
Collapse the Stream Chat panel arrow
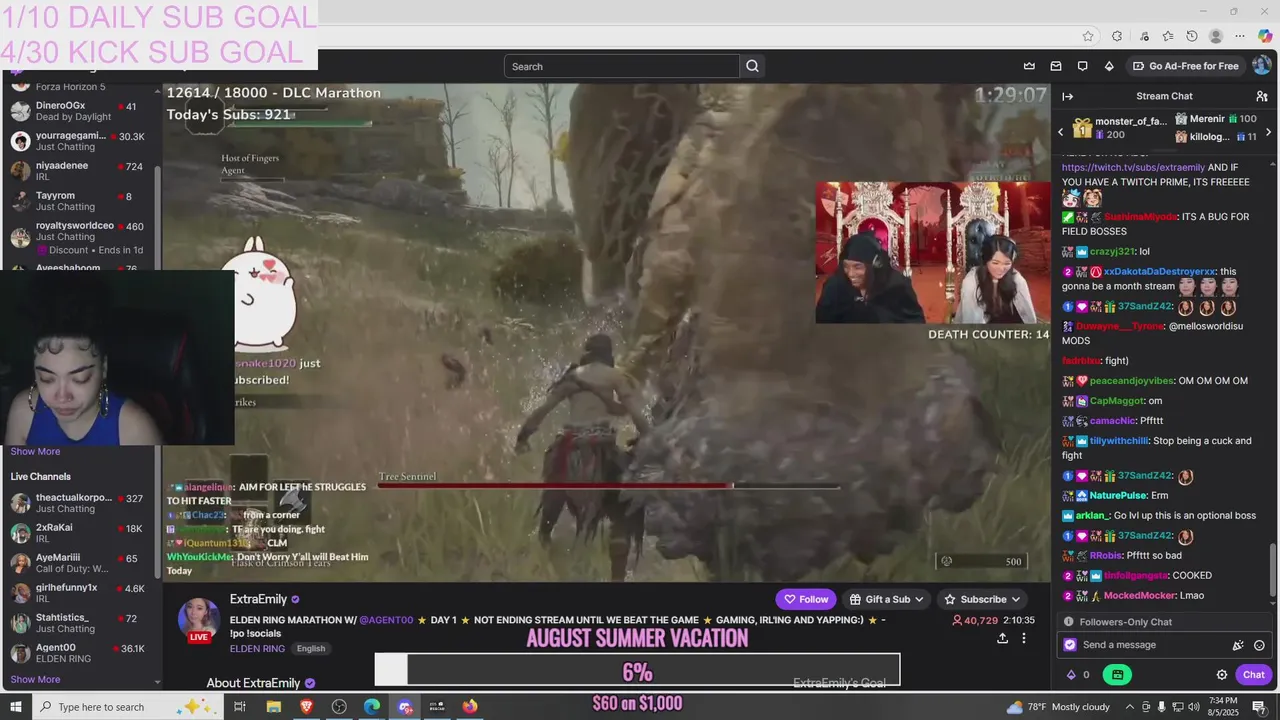[x=1068, y=96]
